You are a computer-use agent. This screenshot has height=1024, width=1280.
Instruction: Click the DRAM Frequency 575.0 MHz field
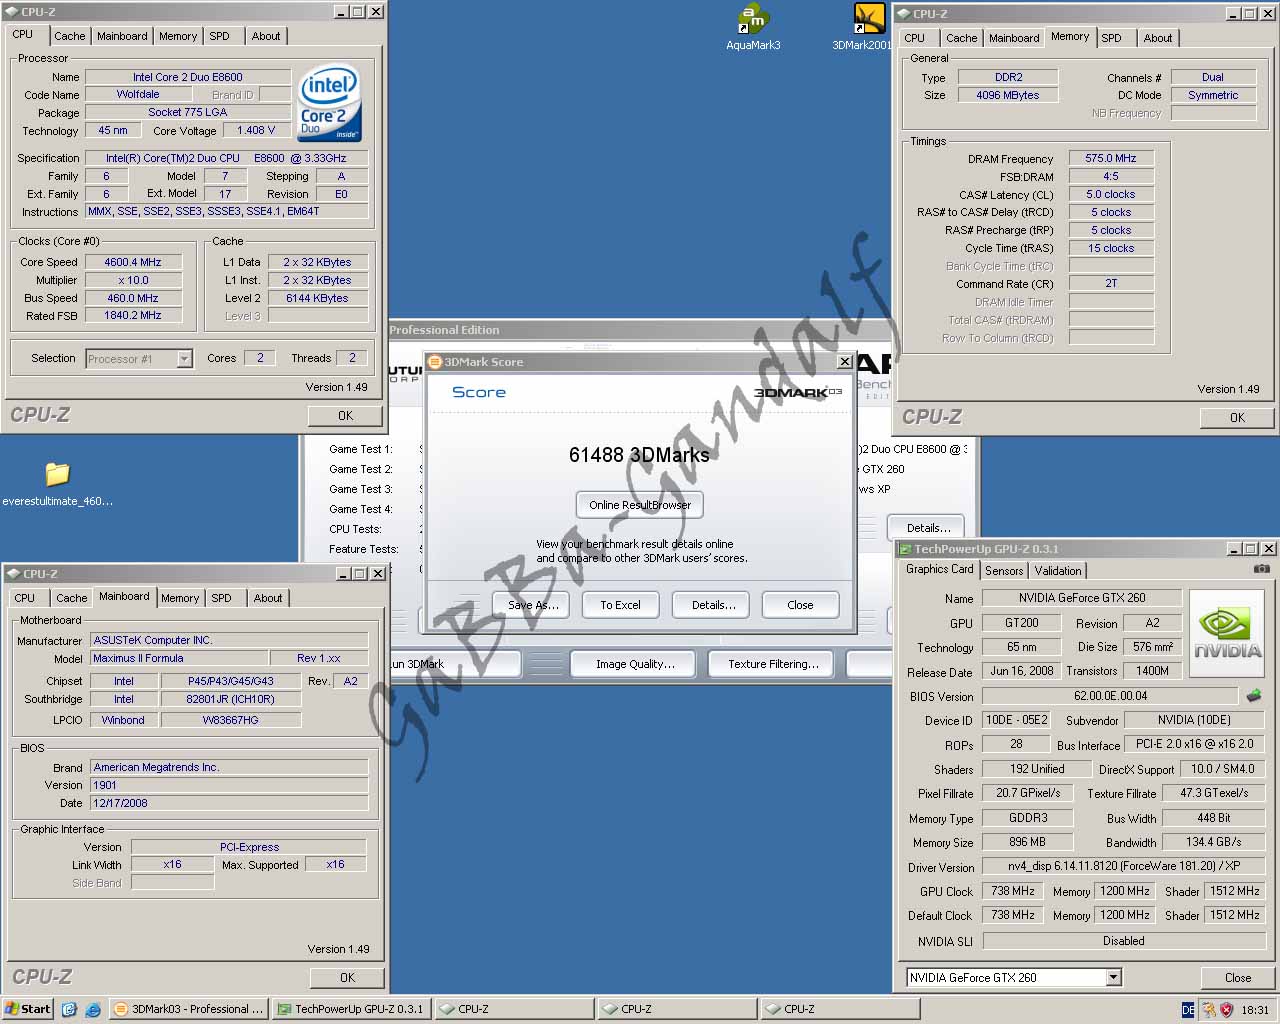[x=1111, y=158]
